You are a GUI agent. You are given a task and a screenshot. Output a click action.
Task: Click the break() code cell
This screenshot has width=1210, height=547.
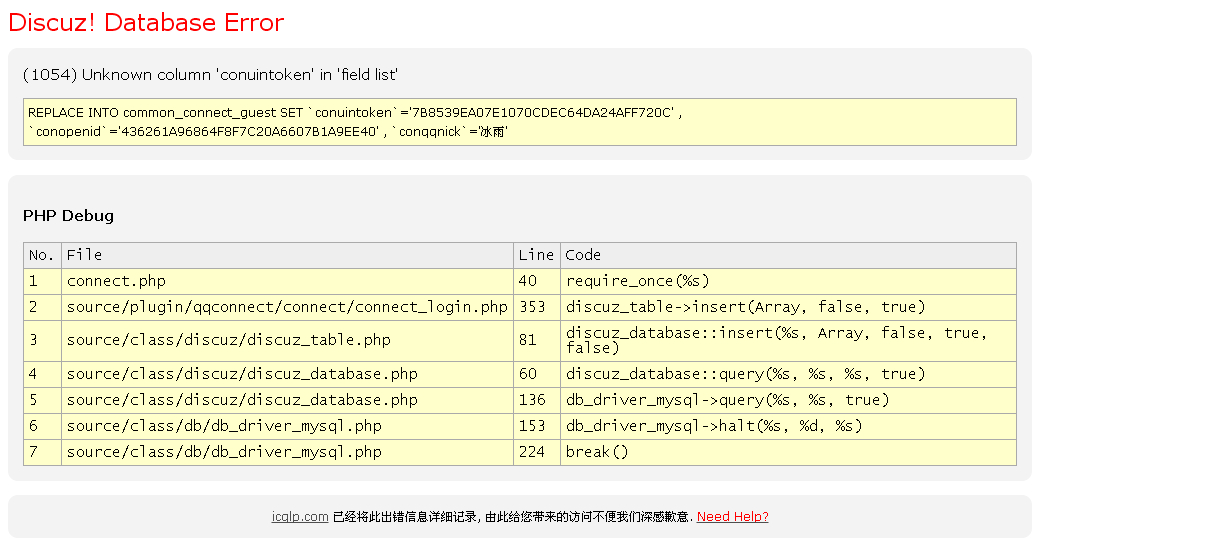pos(597,452)
